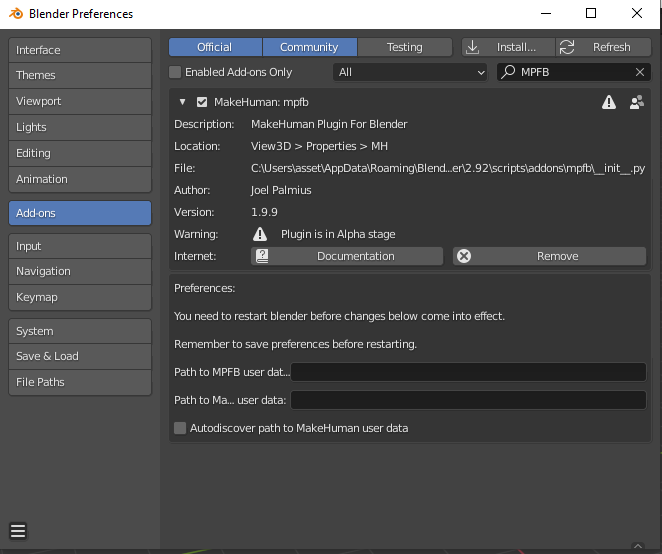
Task: Collapse the MakeHuman: mpfb add-on details
Action: coord(182,102)
